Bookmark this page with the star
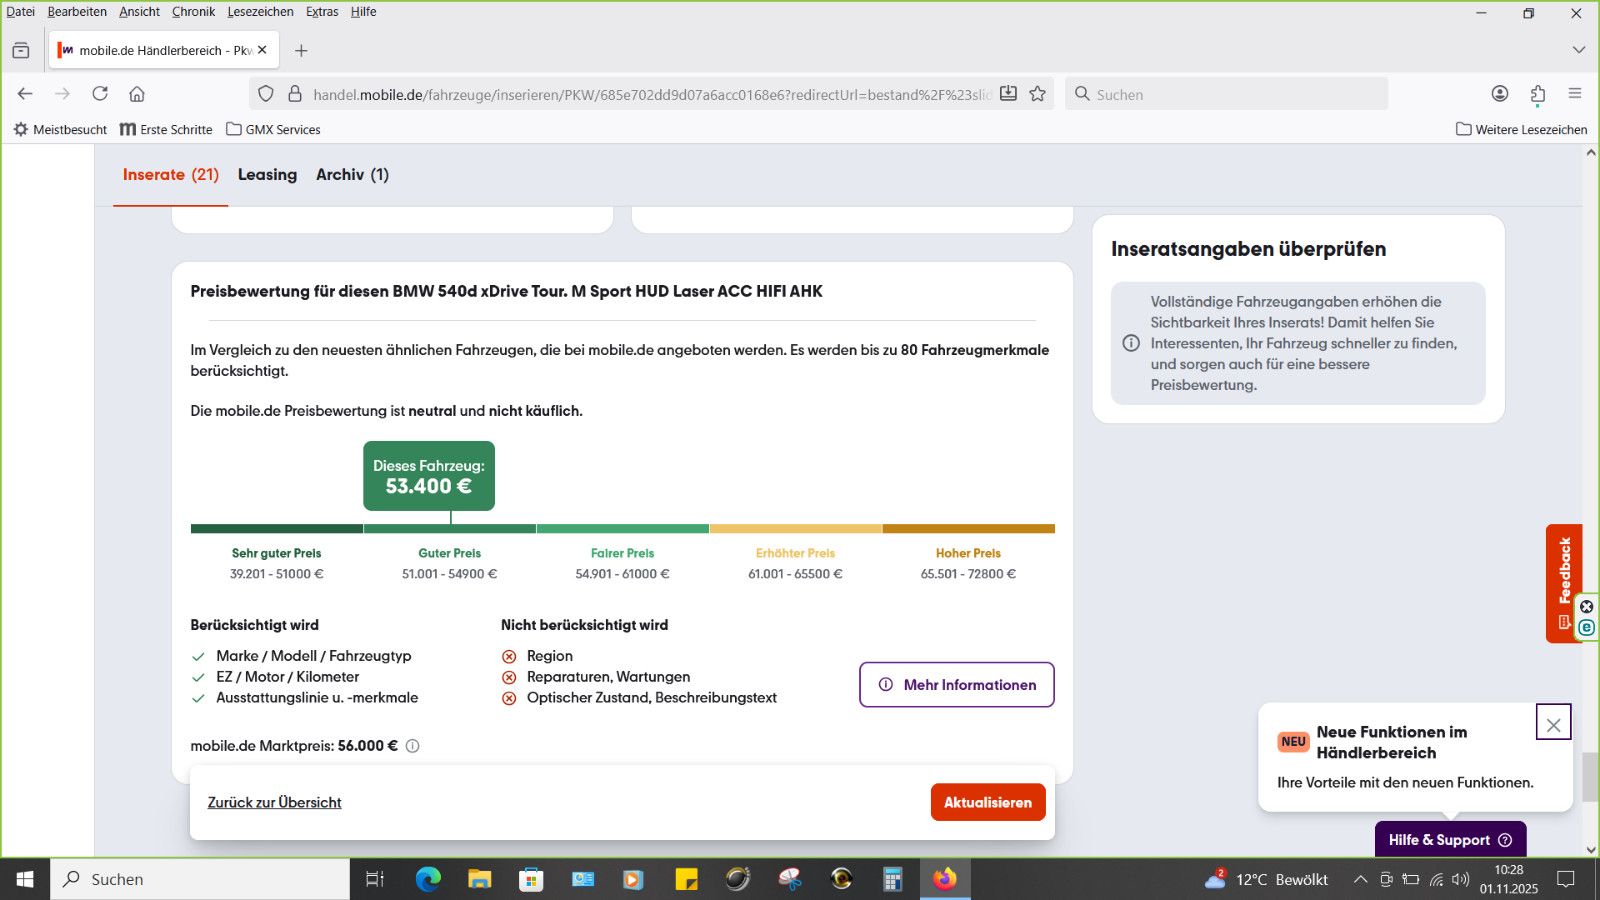 pos(1038,94)
